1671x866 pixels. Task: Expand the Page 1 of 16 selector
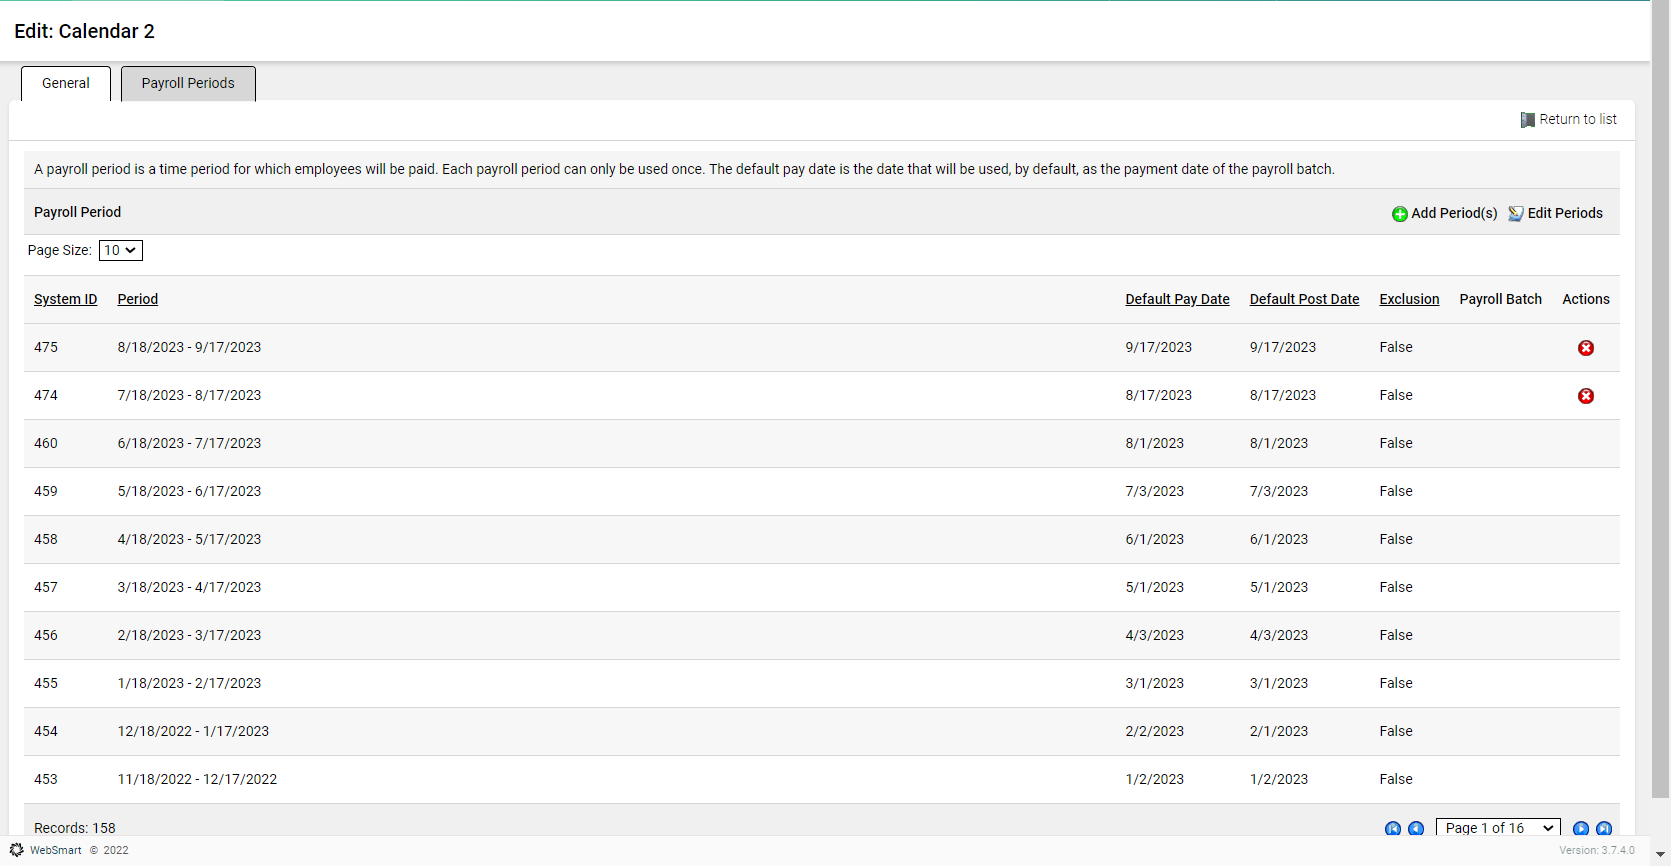1497,828
